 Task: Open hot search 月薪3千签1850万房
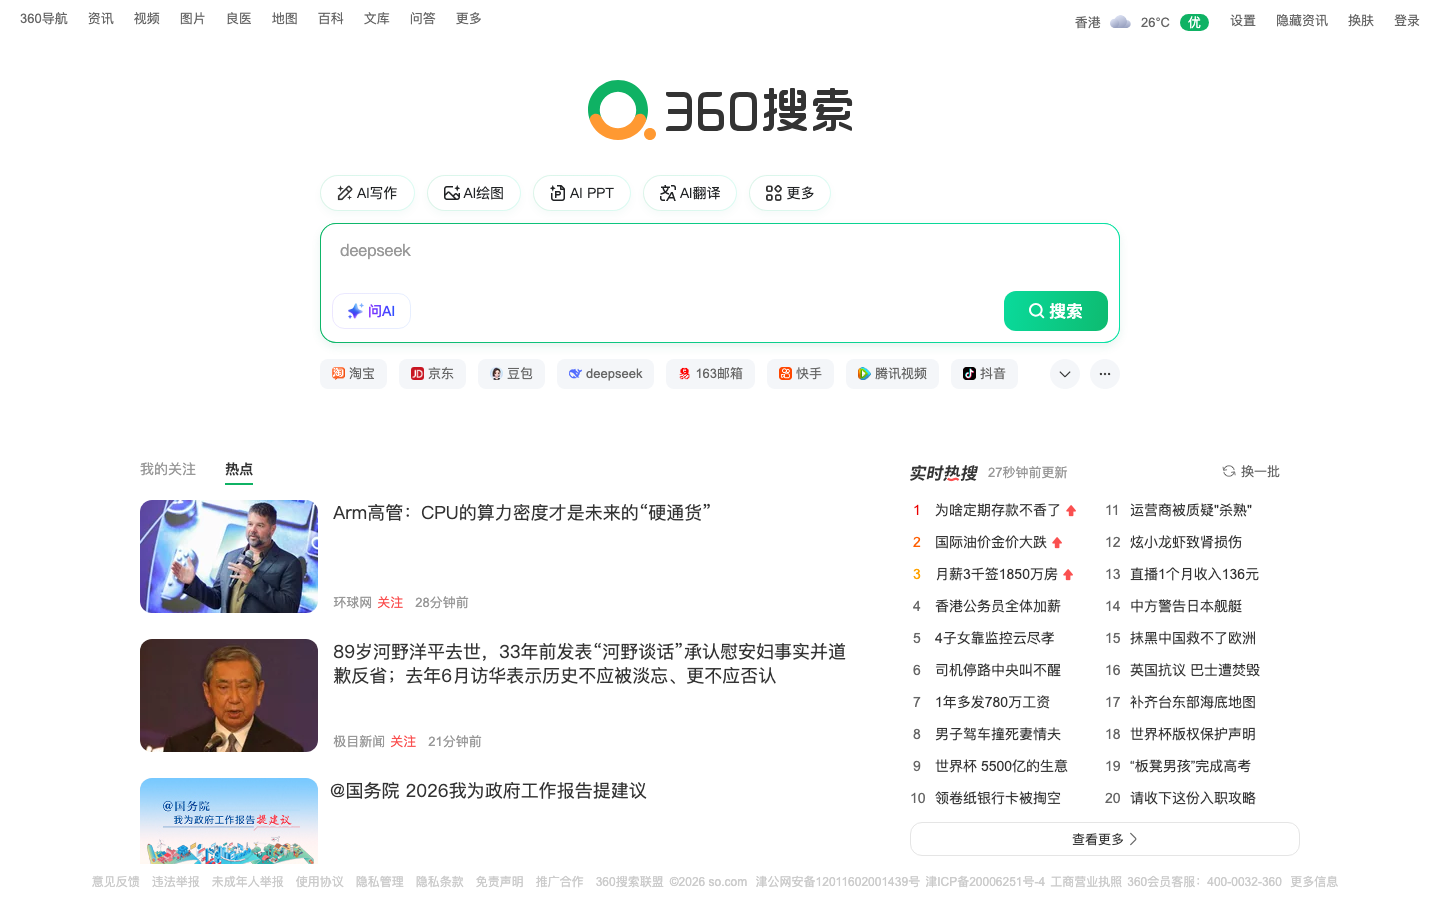click(x=996, y=574)
